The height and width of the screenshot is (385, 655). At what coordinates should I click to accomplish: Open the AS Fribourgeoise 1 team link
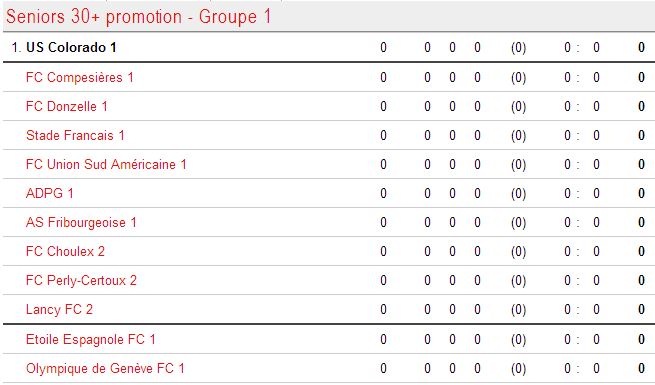[81, 223]
